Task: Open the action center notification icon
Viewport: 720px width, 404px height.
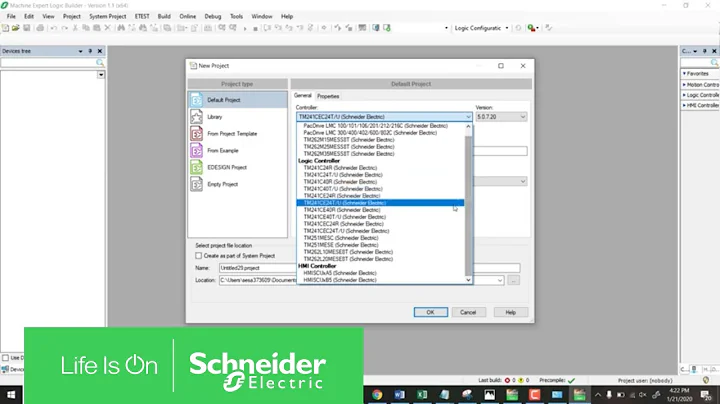Action: click(706, 395)
